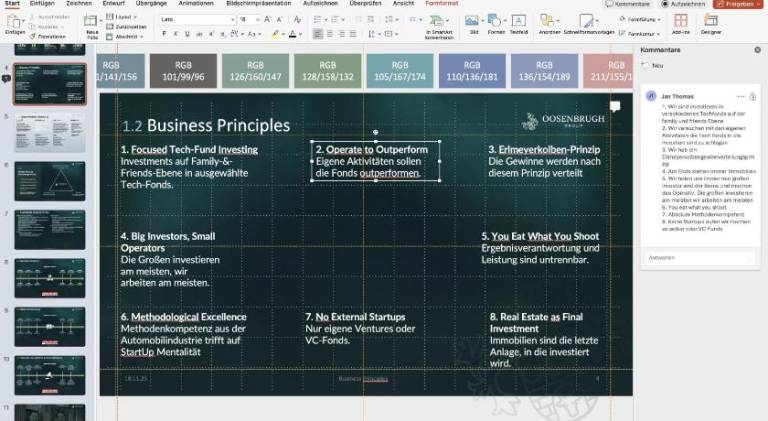The width and height of the screenshot is (768, 421).
Task: Center the text horizontally
Action: (x=330, y=34)
